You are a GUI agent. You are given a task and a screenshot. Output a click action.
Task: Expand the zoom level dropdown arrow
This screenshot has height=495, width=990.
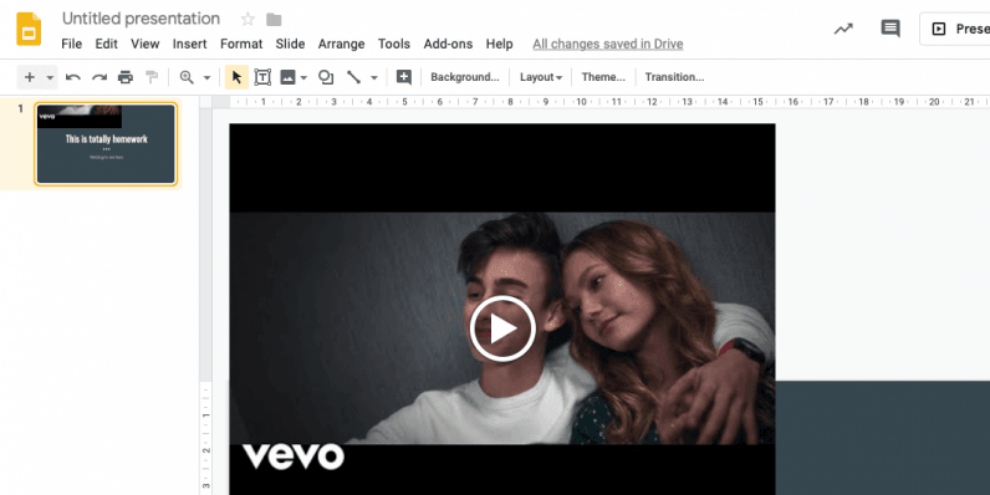click(206, 78)
